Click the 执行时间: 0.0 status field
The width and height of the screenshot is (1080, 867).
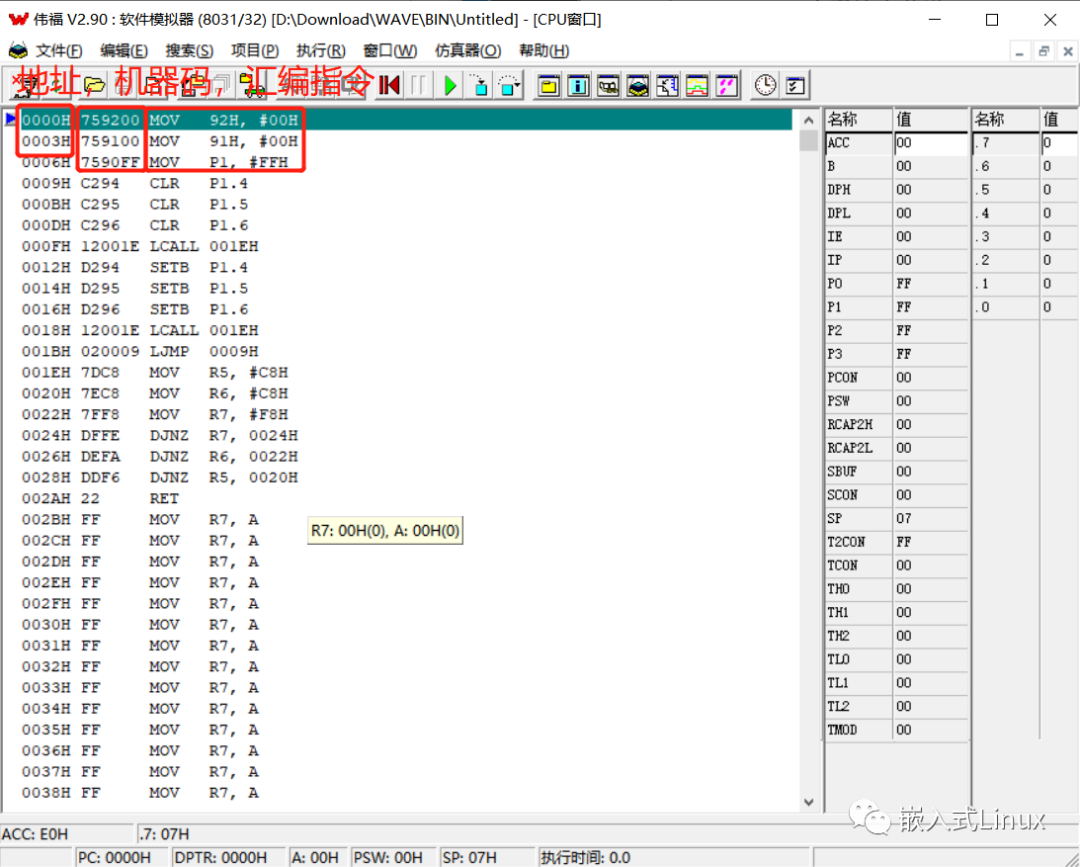click(672, 858)
